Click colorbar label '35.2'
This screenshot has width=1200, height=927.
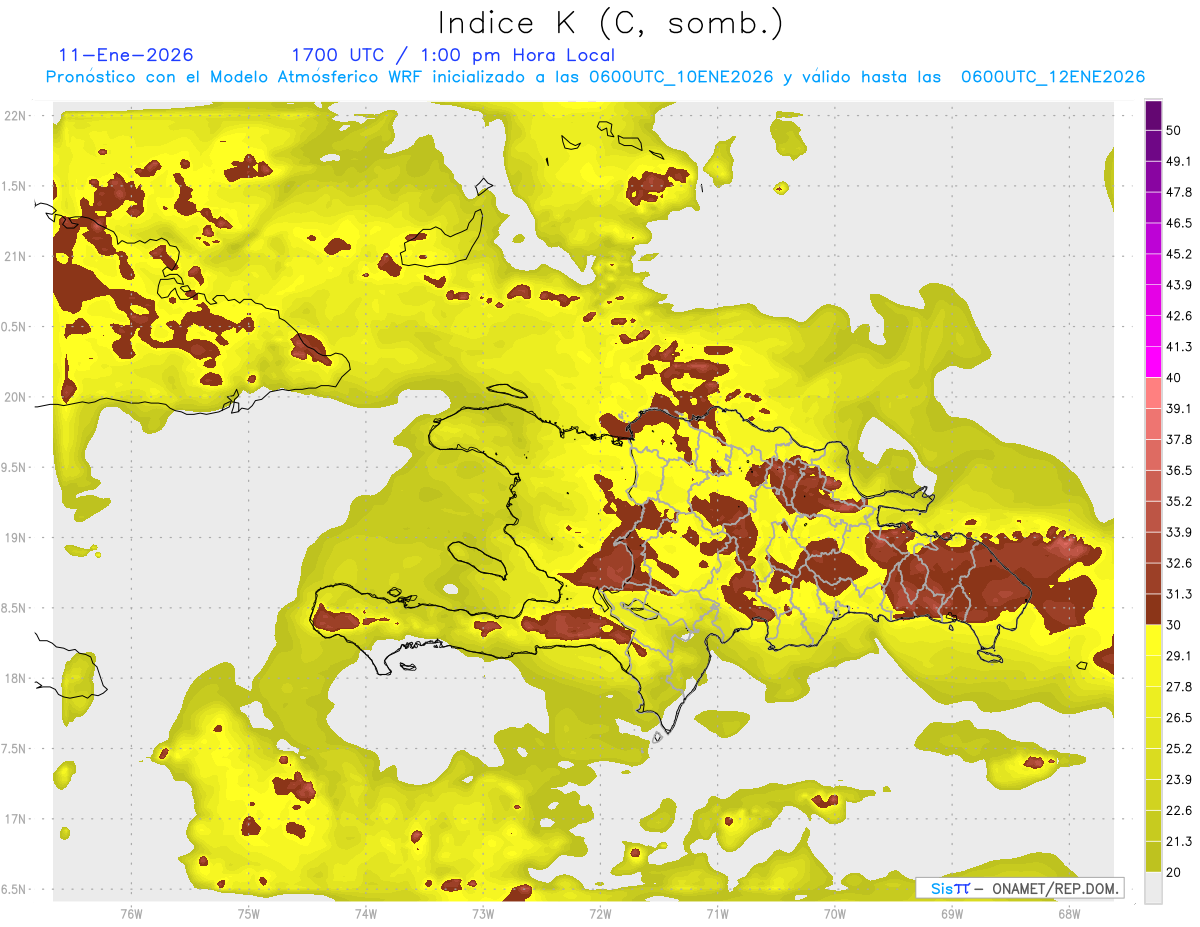1179,501
